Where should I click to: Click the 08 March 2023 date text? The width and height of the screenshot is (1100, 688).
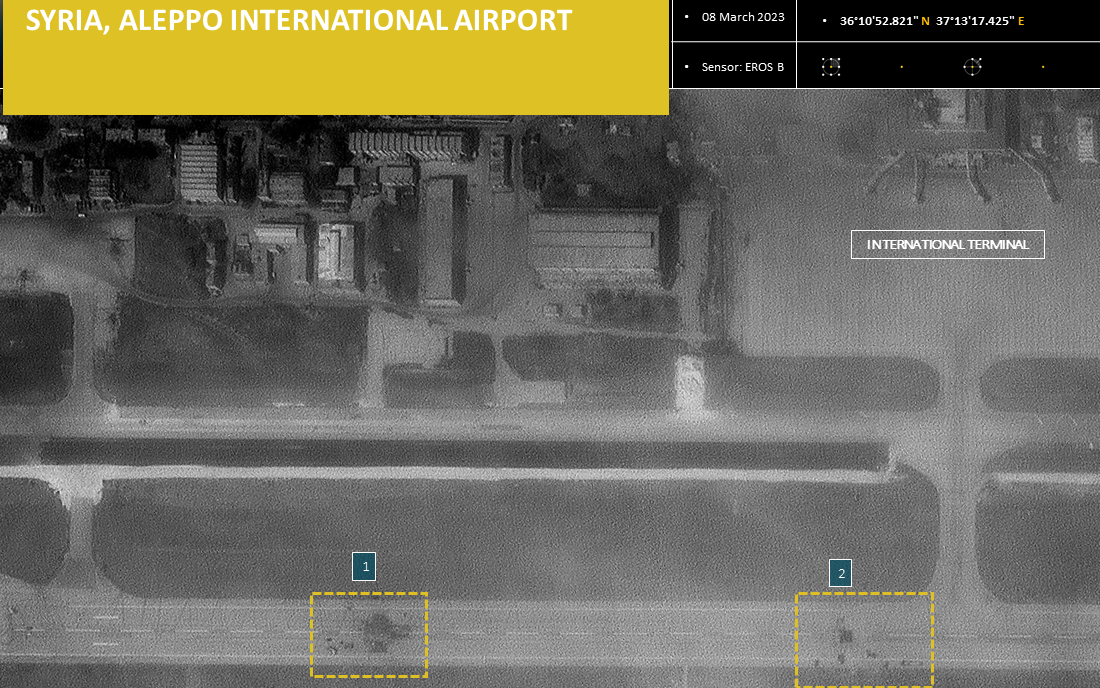click(x=743, y=17)
